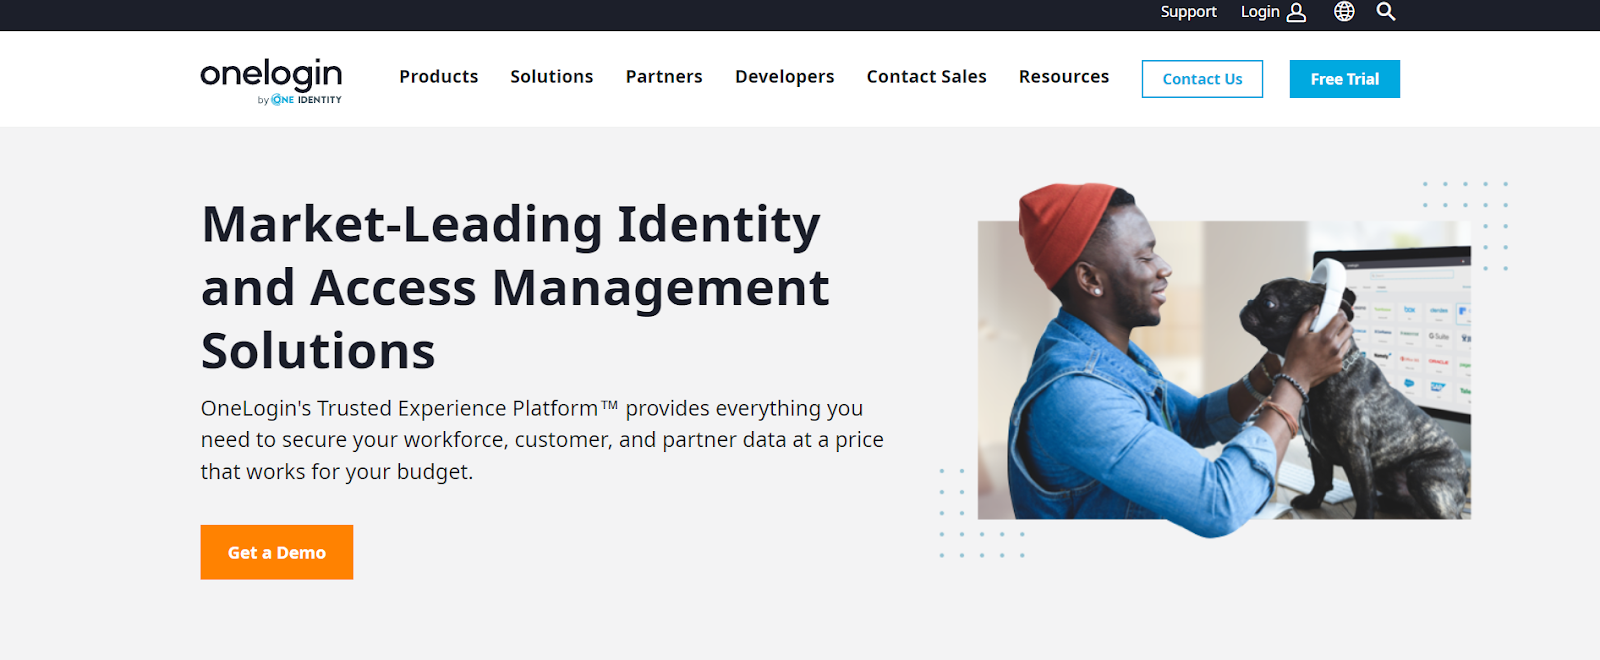
Task: Click the 'by One Identity' tagline
Action: 300,100
